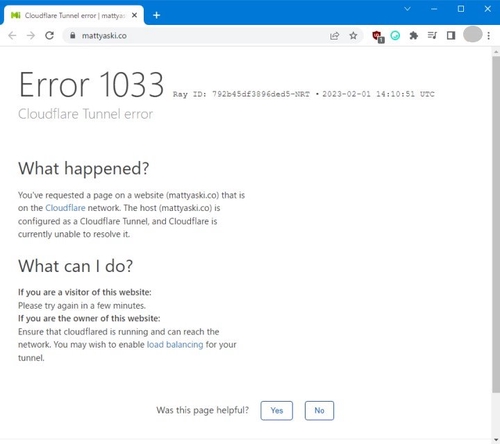Viewport: 500px width, 444px height.
Task: Open the media controls playlist icon
Action: point(432,35)
